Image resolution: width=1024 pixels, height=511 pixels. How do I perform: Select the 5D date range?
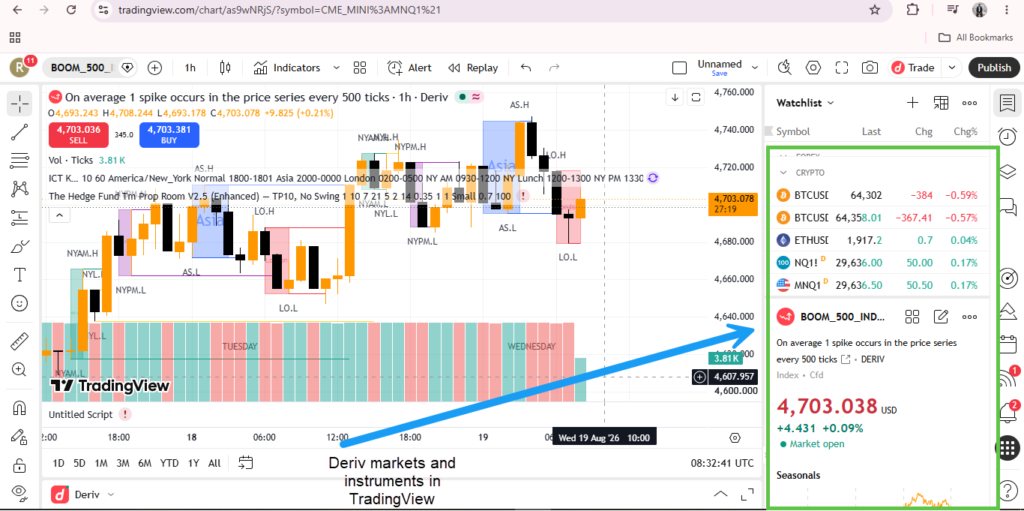point(79,463)
